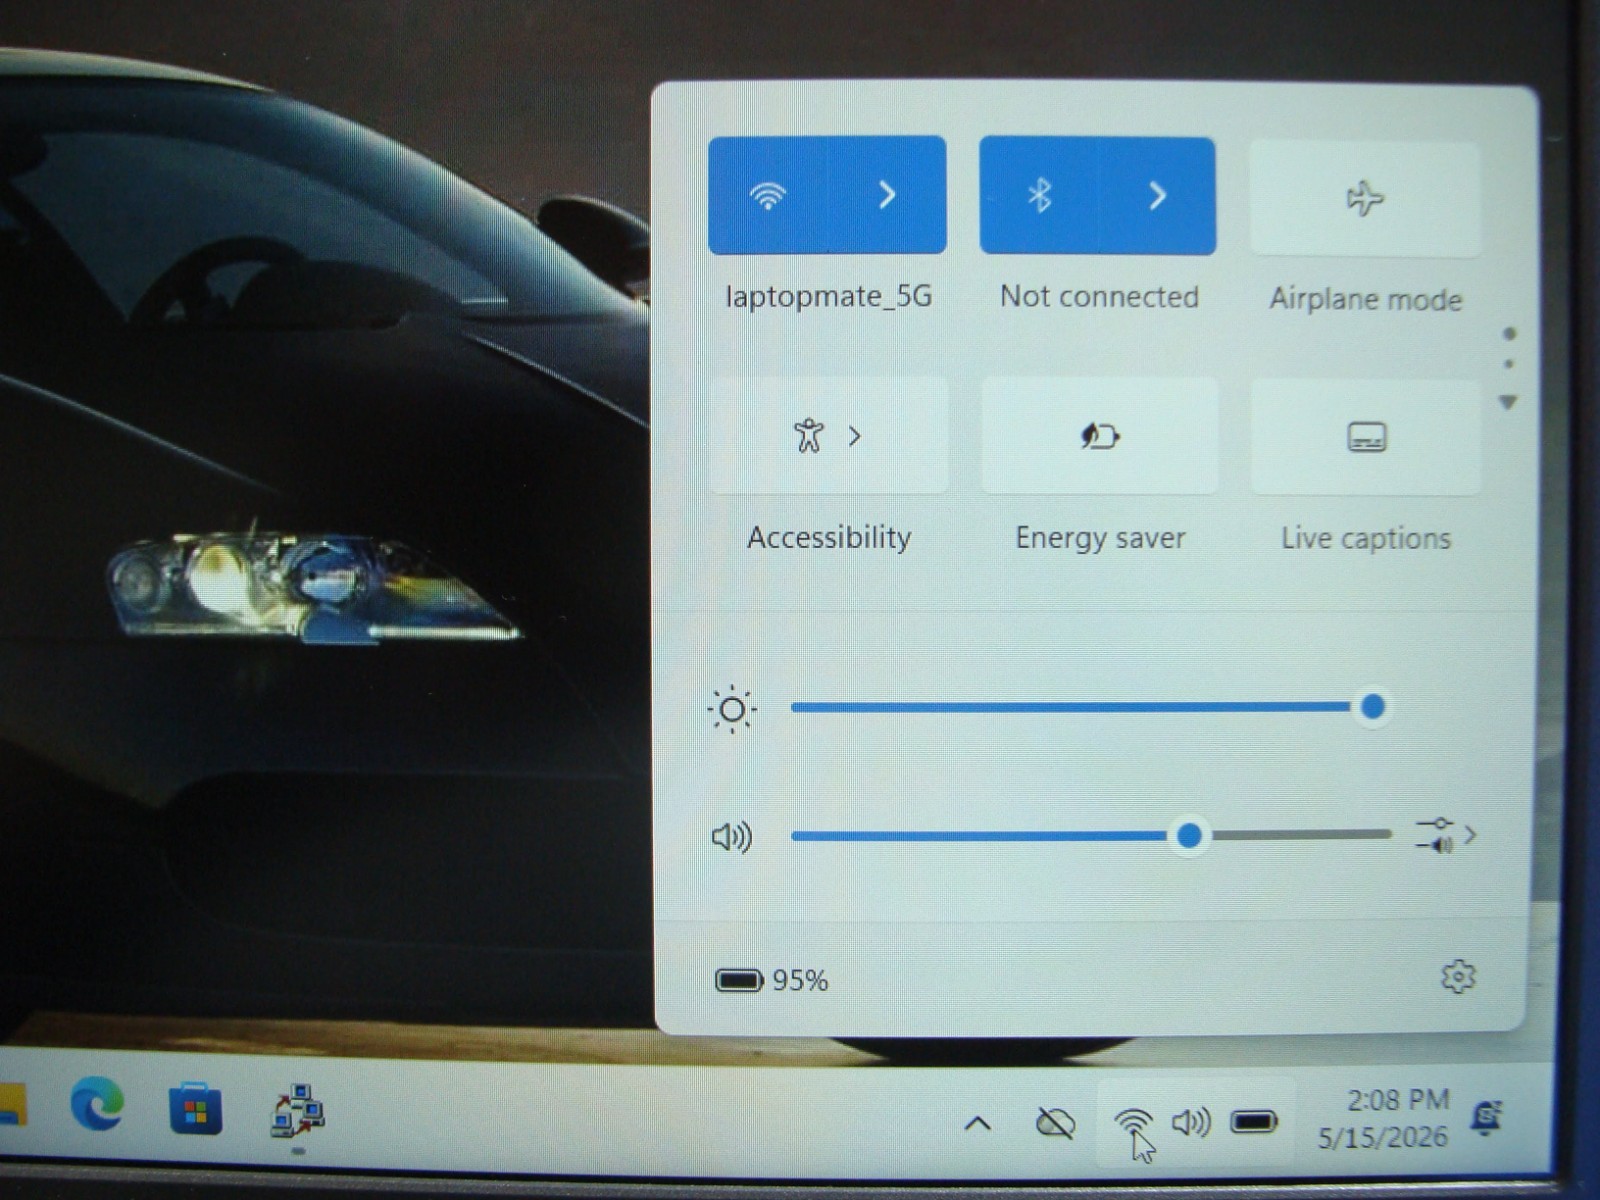The height and width of the screenshot is (1200, 1600).
Task: Click the taskbar volume tray icon
Action: pos(1191,1122)
